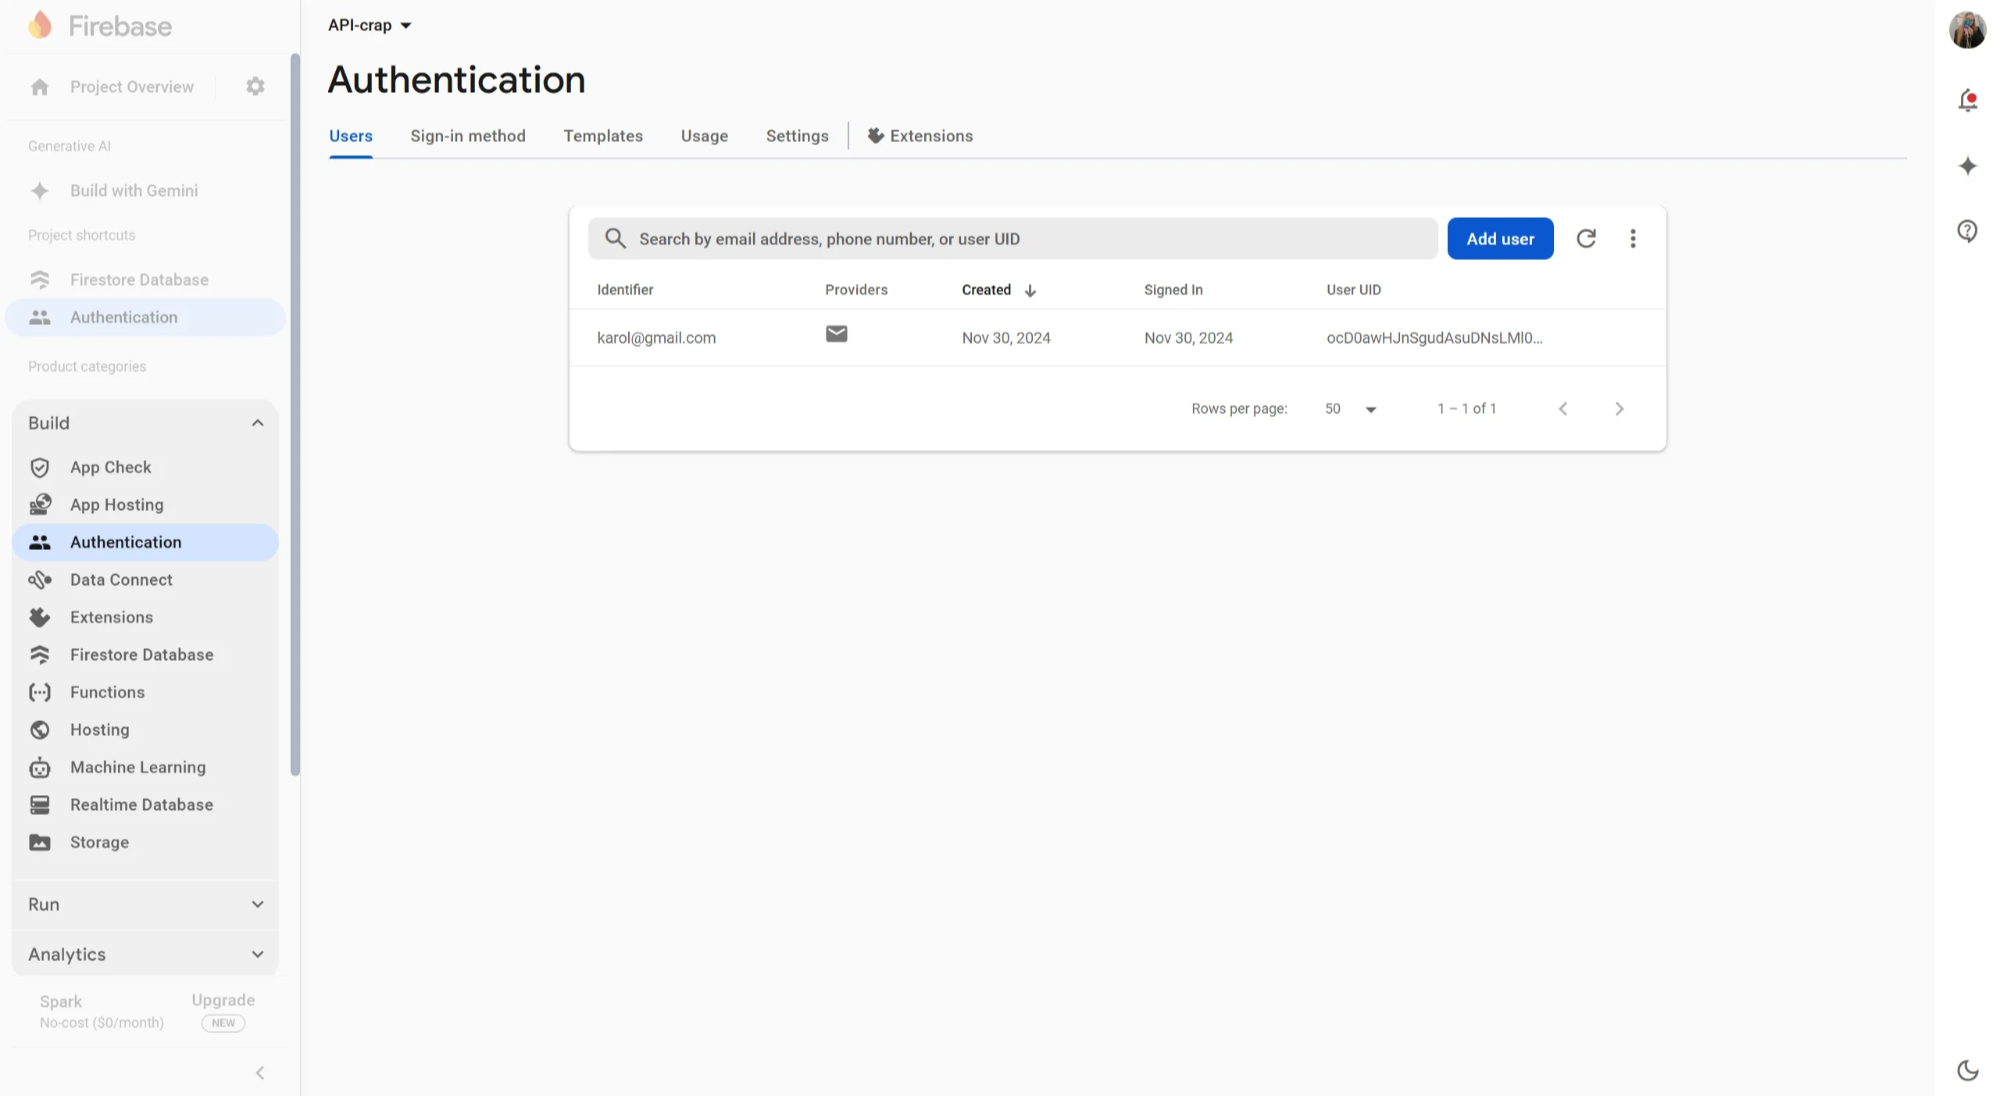Viewport: 2000px width, 1096px height.
Task: Open notifications bell icon
Action: (1968, 100)
